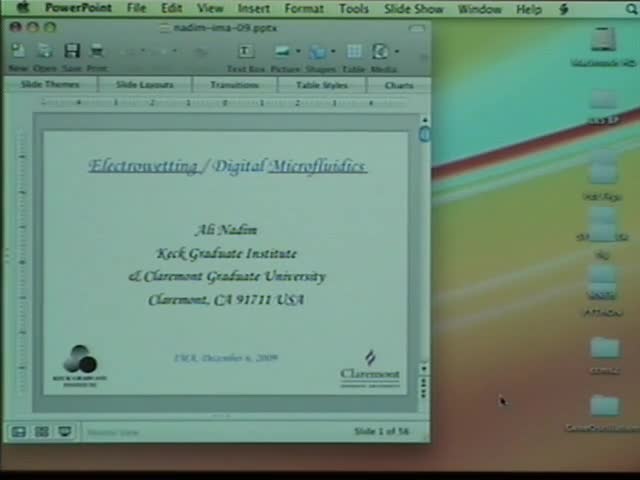Viewport: 640px width, 480px height.
Task: Open the Help menu
Action: (x=529, y=9)
